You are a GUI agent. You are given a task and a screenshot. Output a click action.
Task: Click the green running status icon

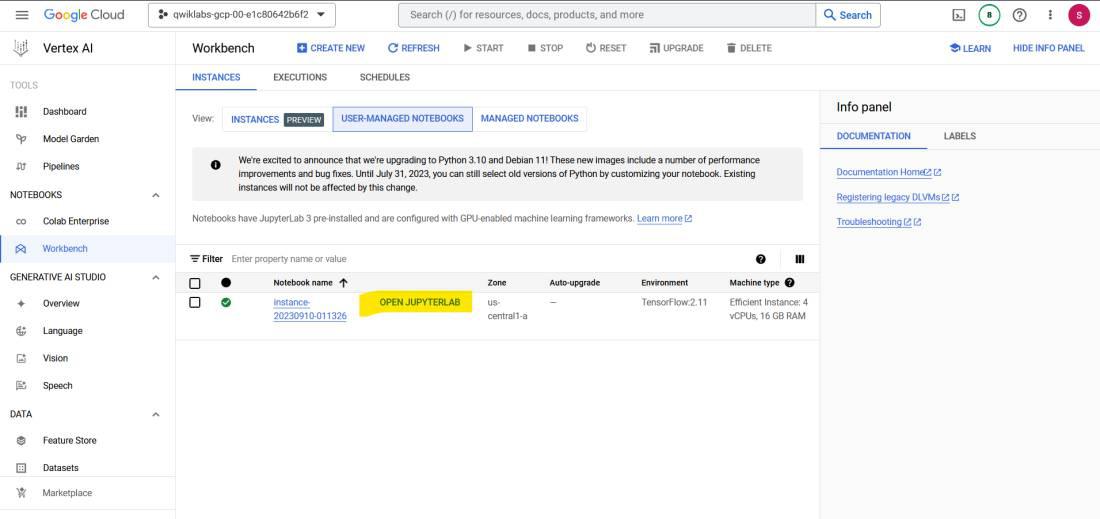pyautogui.click(x=226, y=303)
